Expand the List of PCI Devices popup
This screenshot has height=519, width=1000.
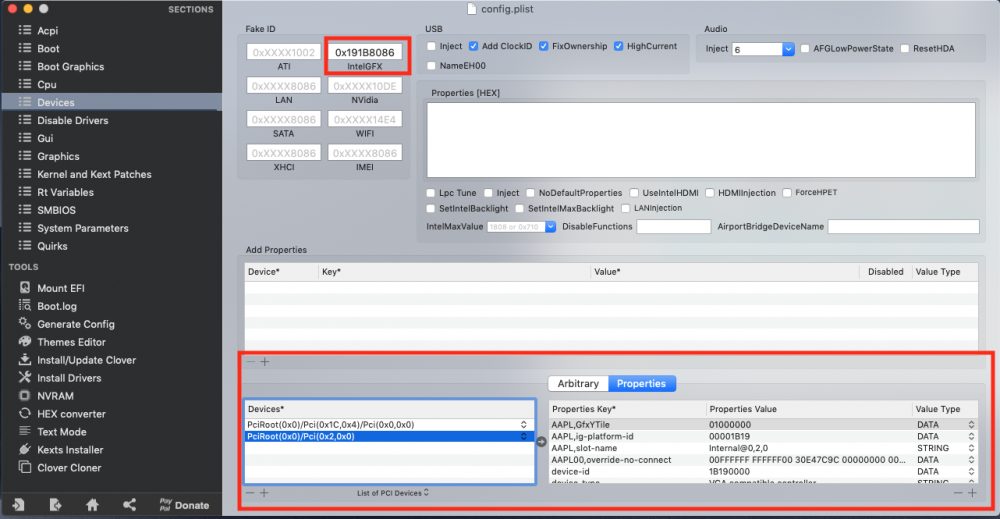pyautogui.click(x=393, y=493)
